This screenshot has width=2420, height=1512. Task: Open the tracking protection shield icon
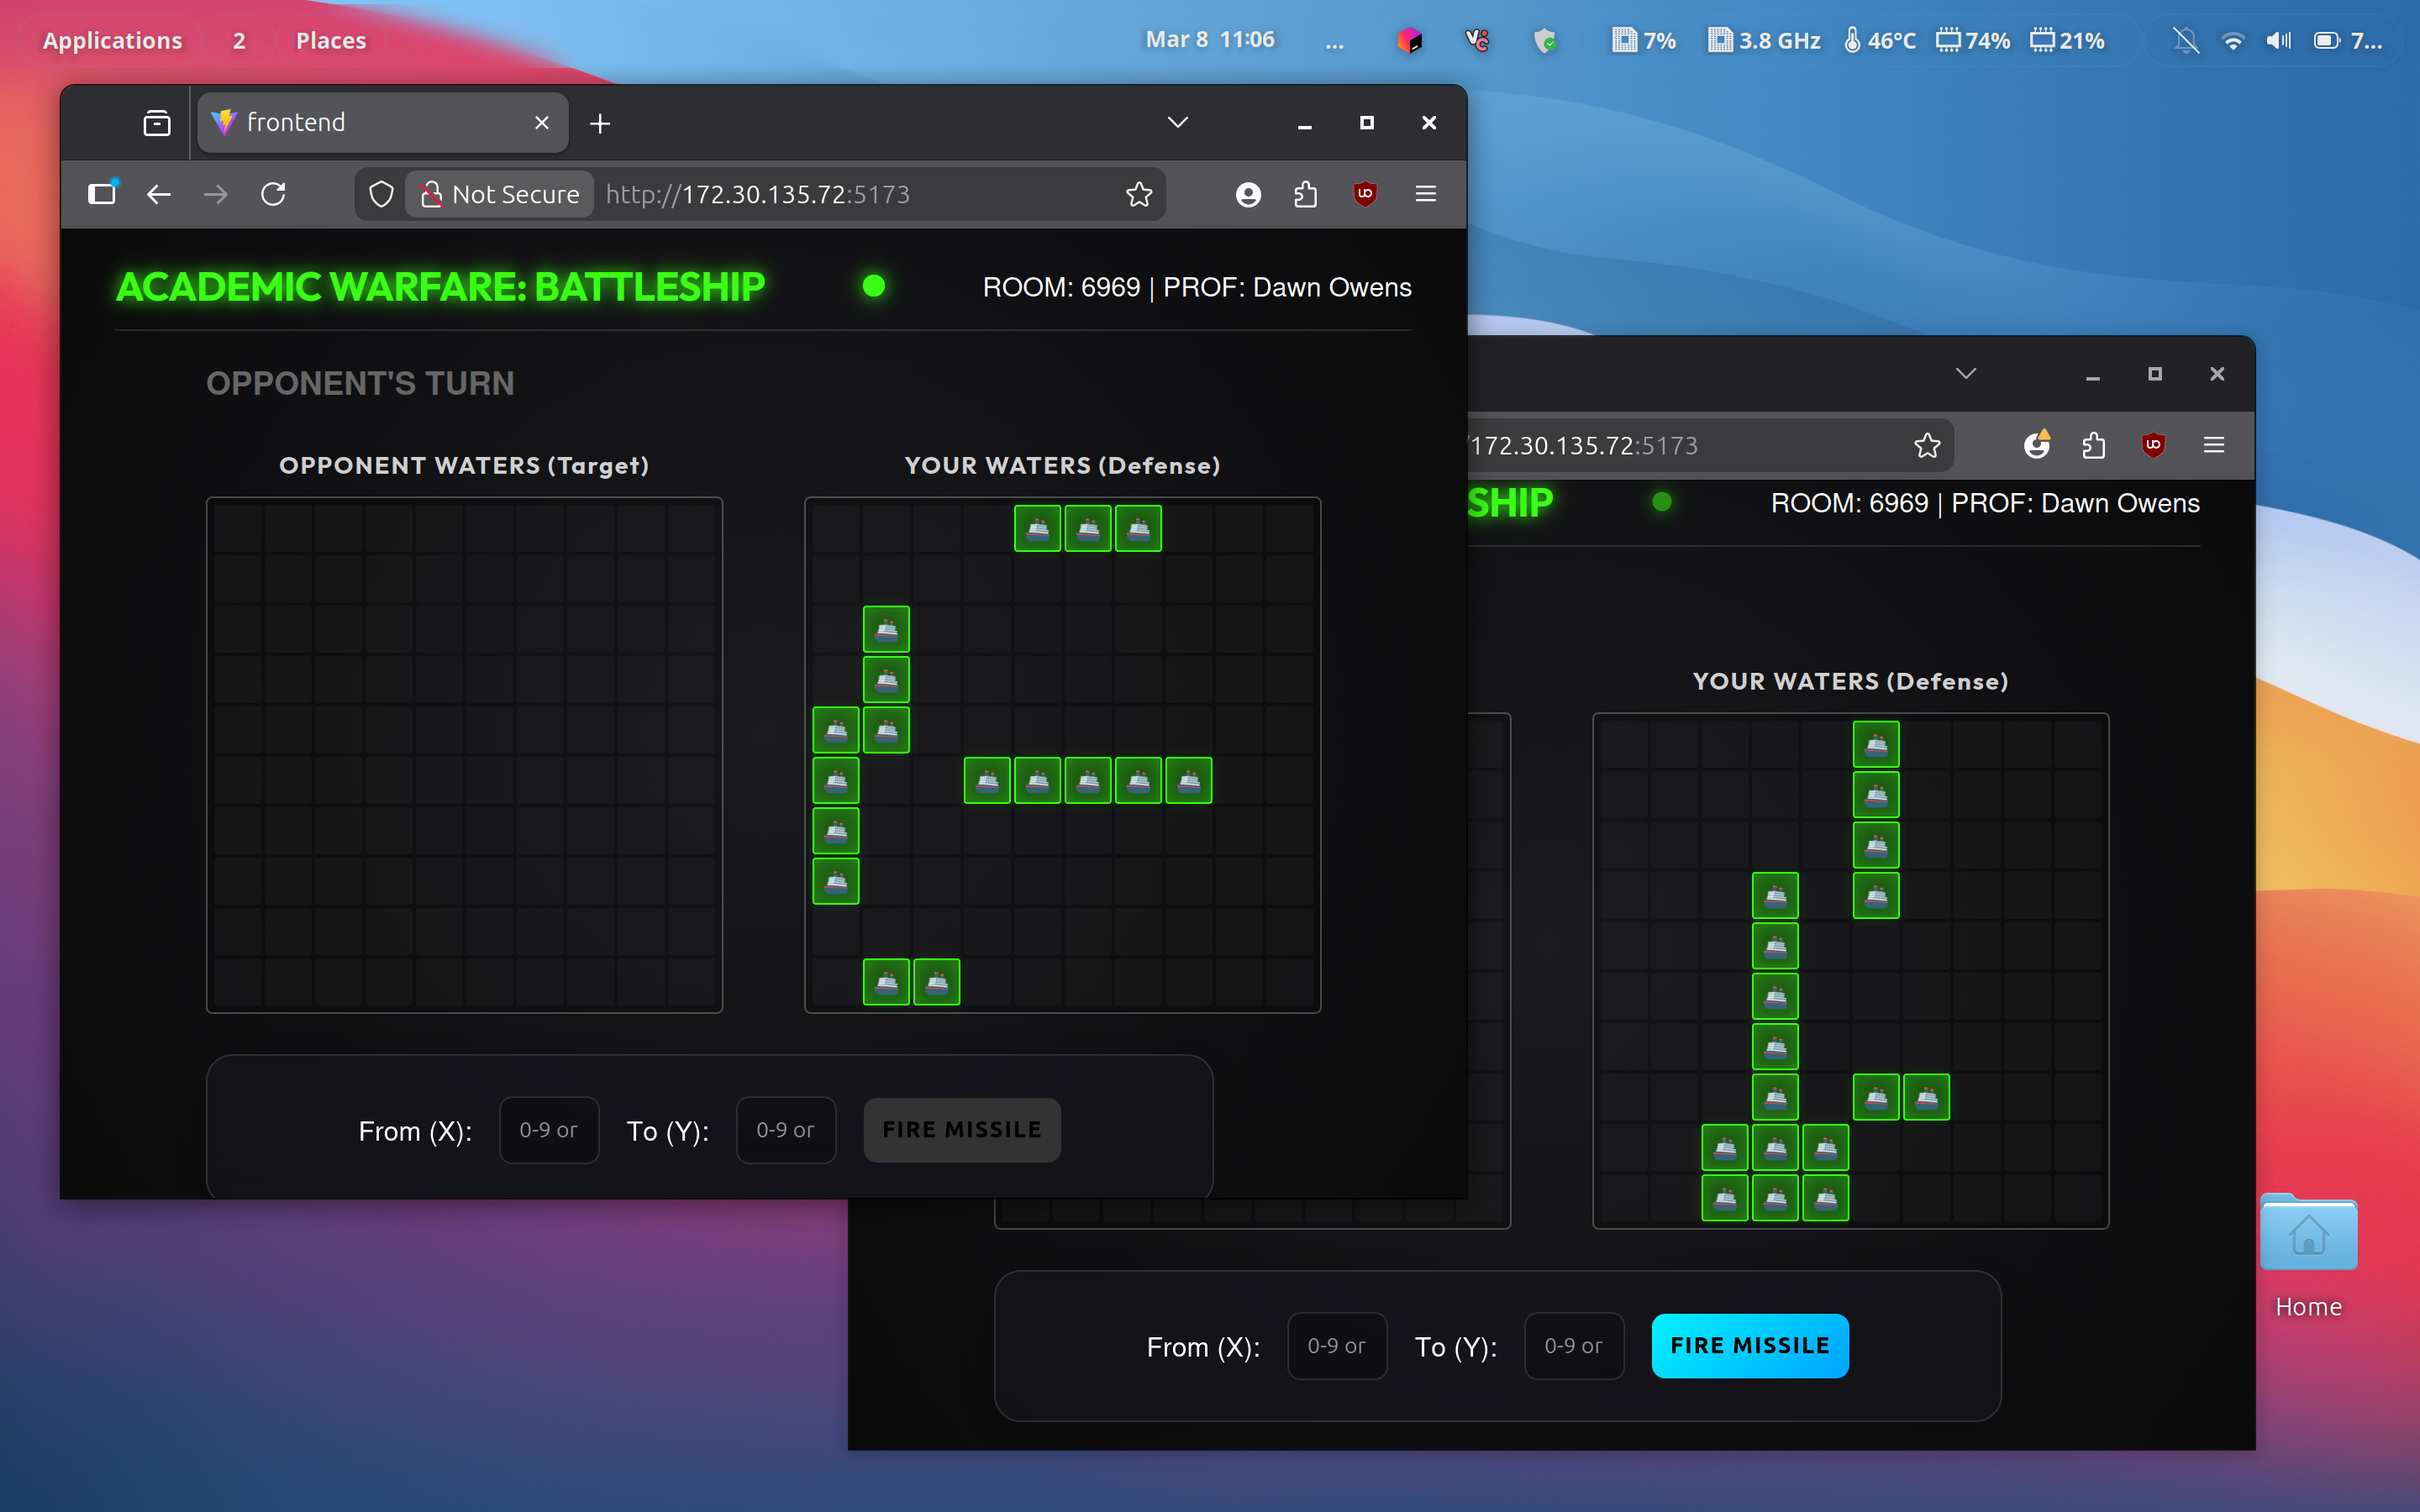click(381, 194)
